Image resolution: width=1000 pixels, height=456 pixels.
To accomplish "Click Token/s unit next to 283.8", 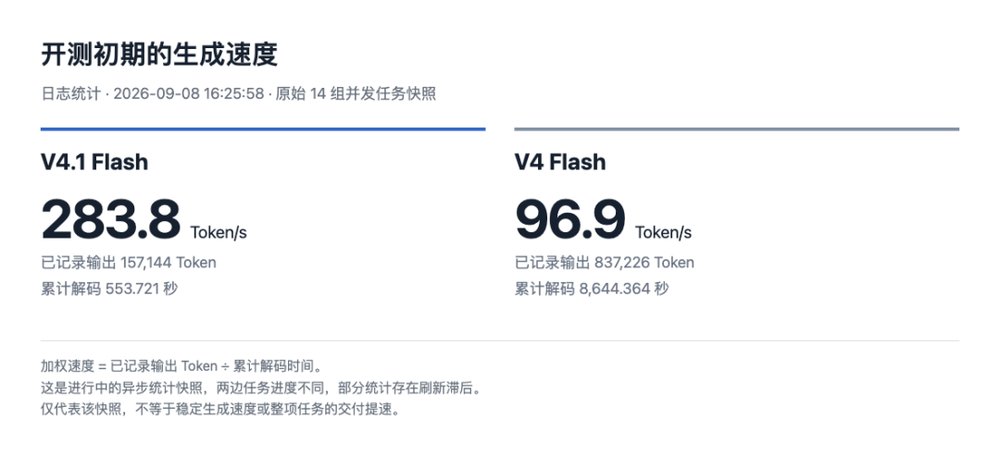I will pos(218,233).
